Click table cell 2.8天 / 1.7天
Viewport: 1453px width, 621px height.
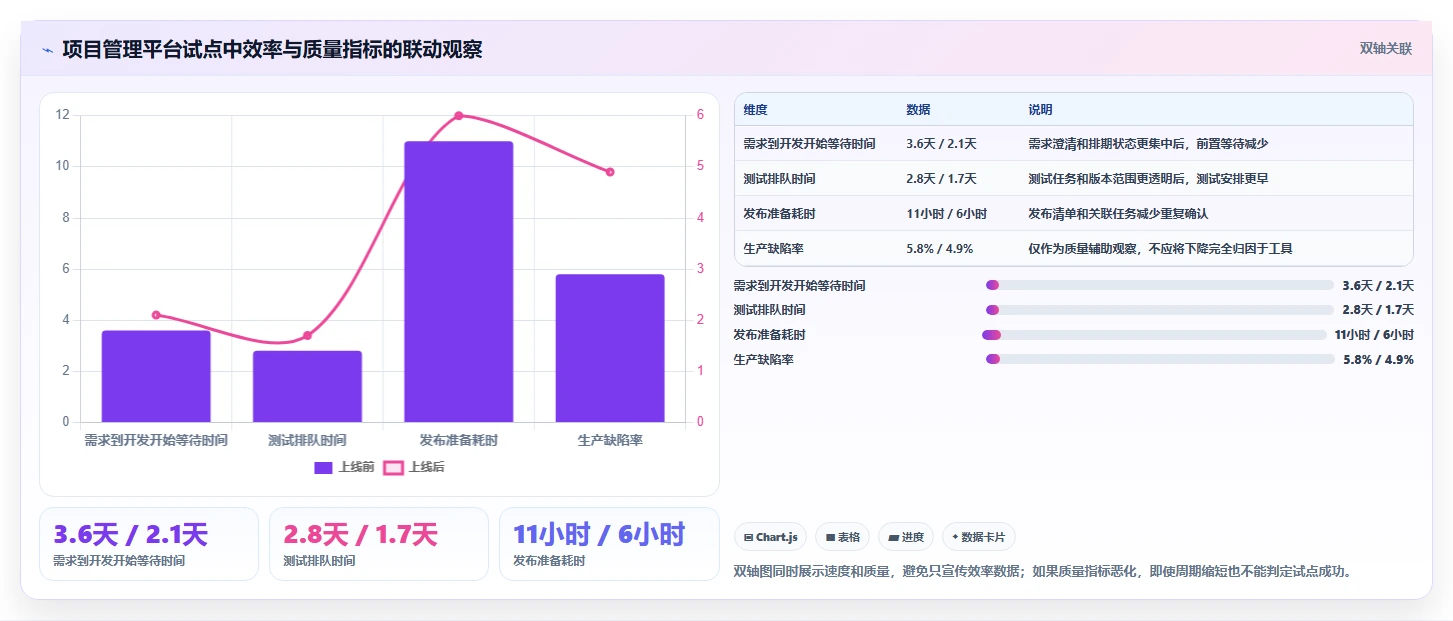point(941,179)
